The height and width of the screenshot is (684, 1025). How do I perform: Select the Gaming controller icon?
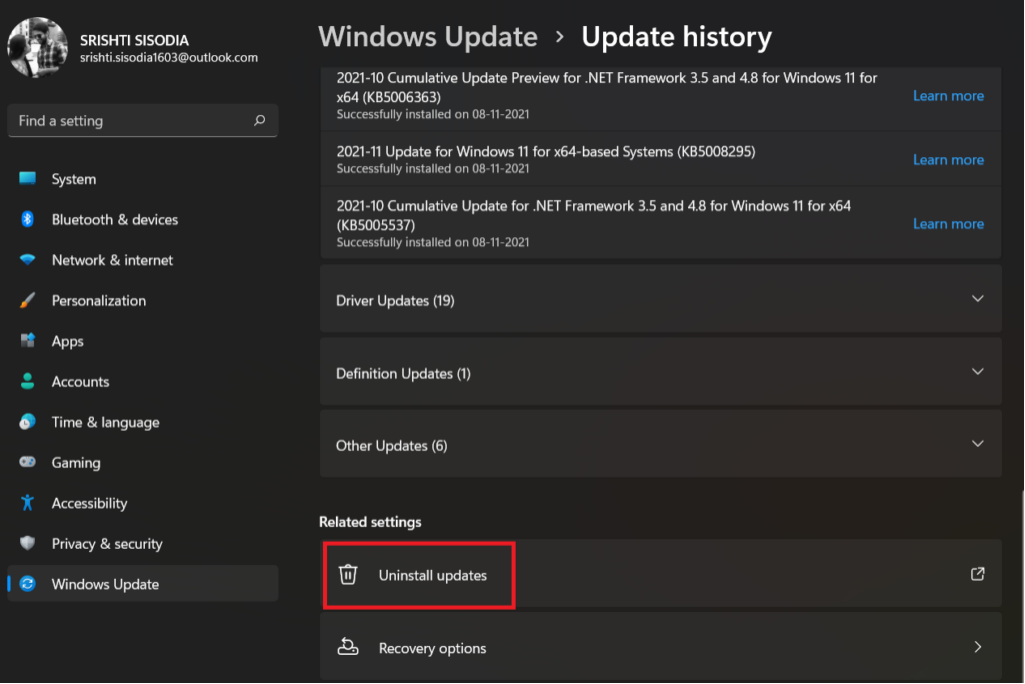click(x=27, y=462)
